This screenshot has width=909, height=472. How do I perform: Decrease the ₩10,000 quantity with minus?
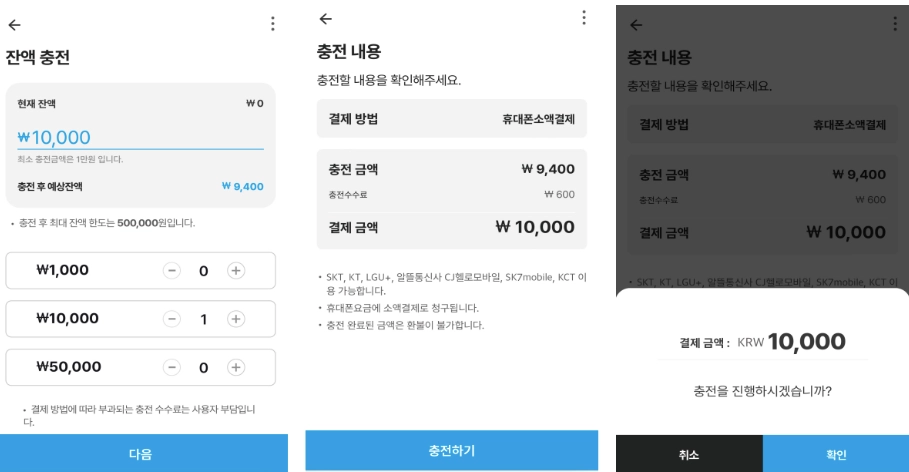[x=172, y=319]
